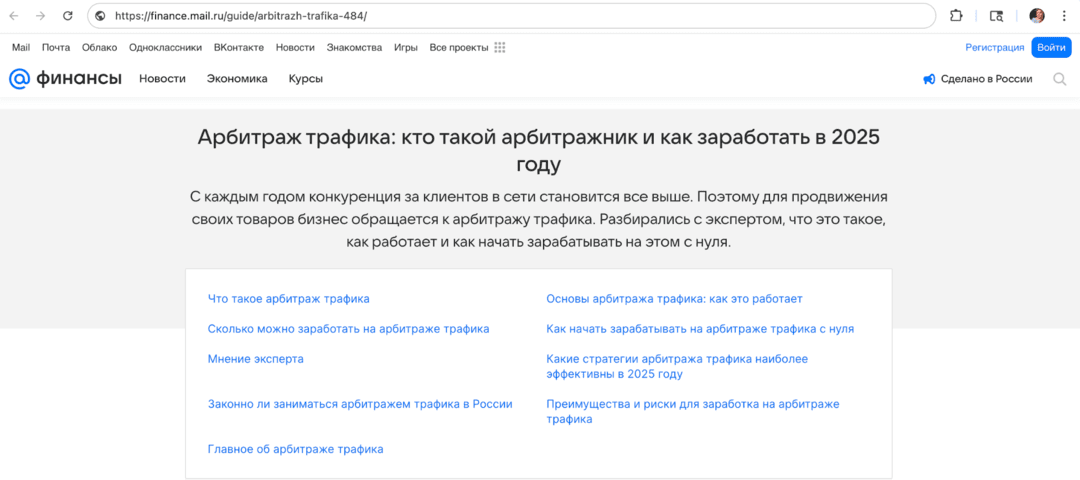Jump to Как начать зарабатывать с нуля
This screenshot has height=480, width=1080.
tap(700, 329)
